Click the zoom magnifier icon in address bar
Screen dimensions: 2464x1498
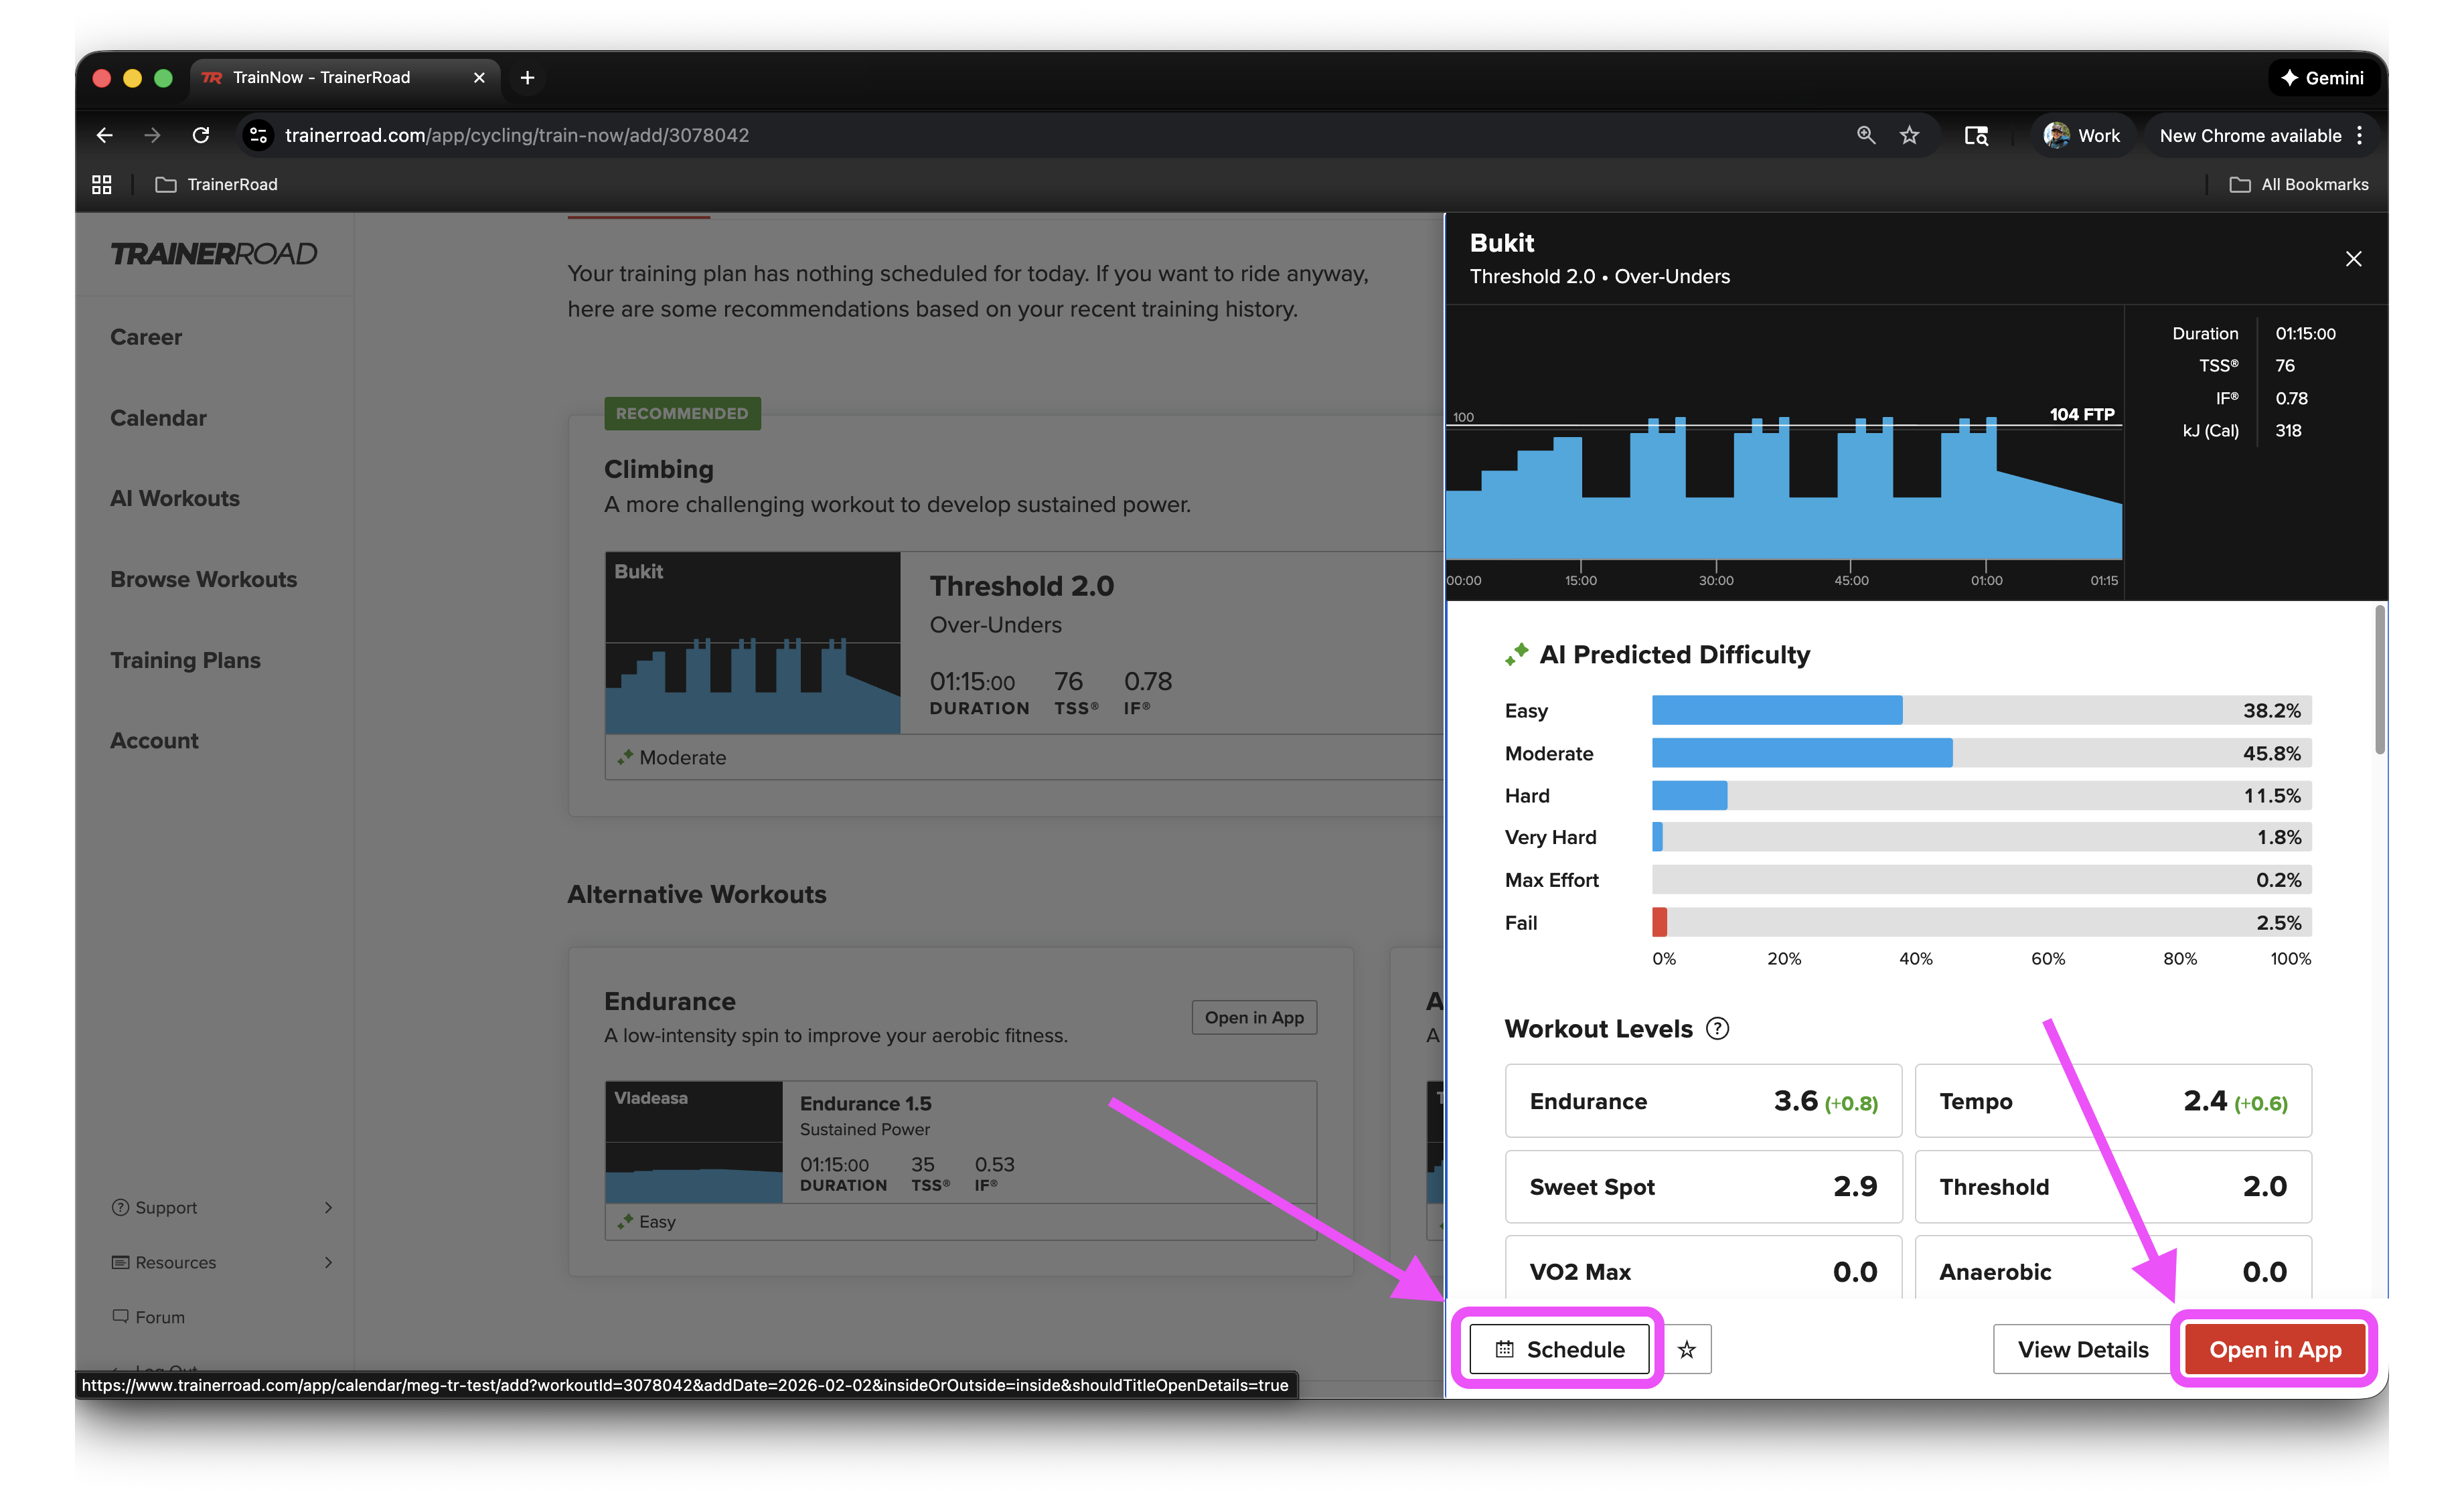tap(1865, 135)
